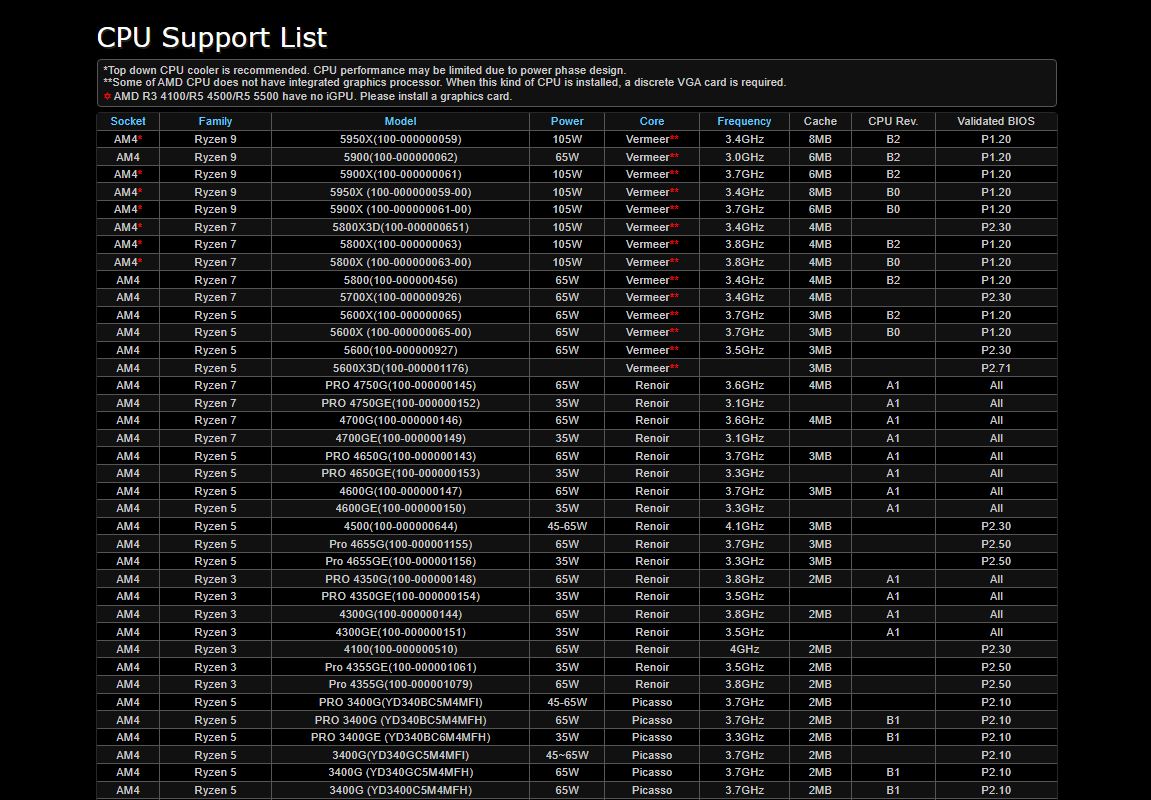Click the CPU Rev. column header

point(893,121)
